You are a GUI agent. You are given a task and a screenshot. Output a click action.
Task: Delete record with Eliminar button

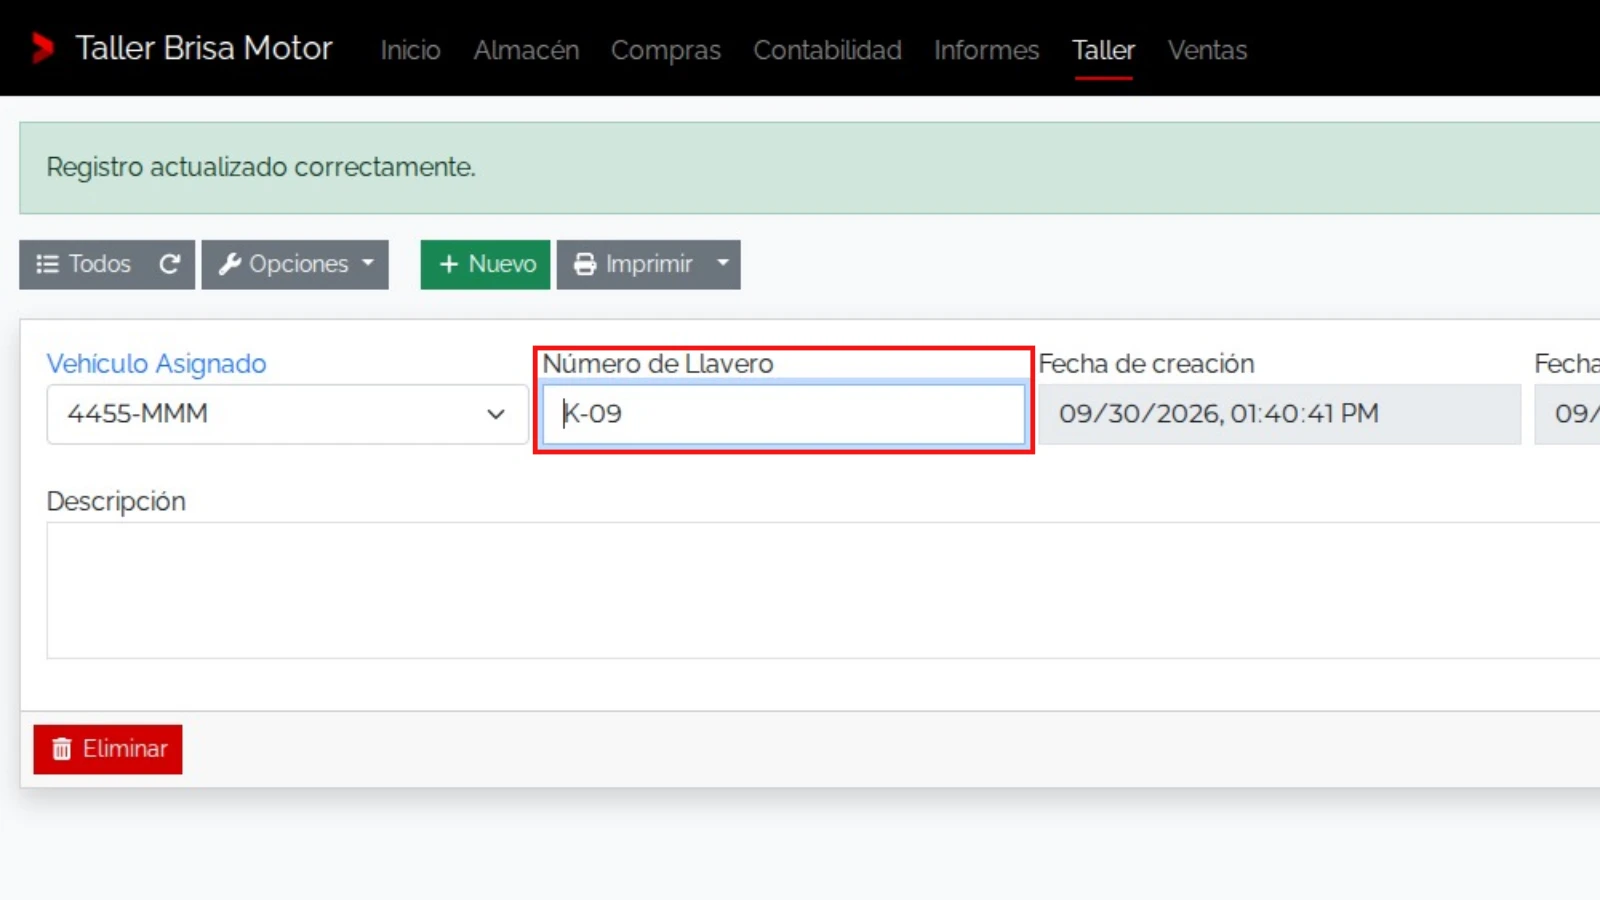click(x=108, y=749)
